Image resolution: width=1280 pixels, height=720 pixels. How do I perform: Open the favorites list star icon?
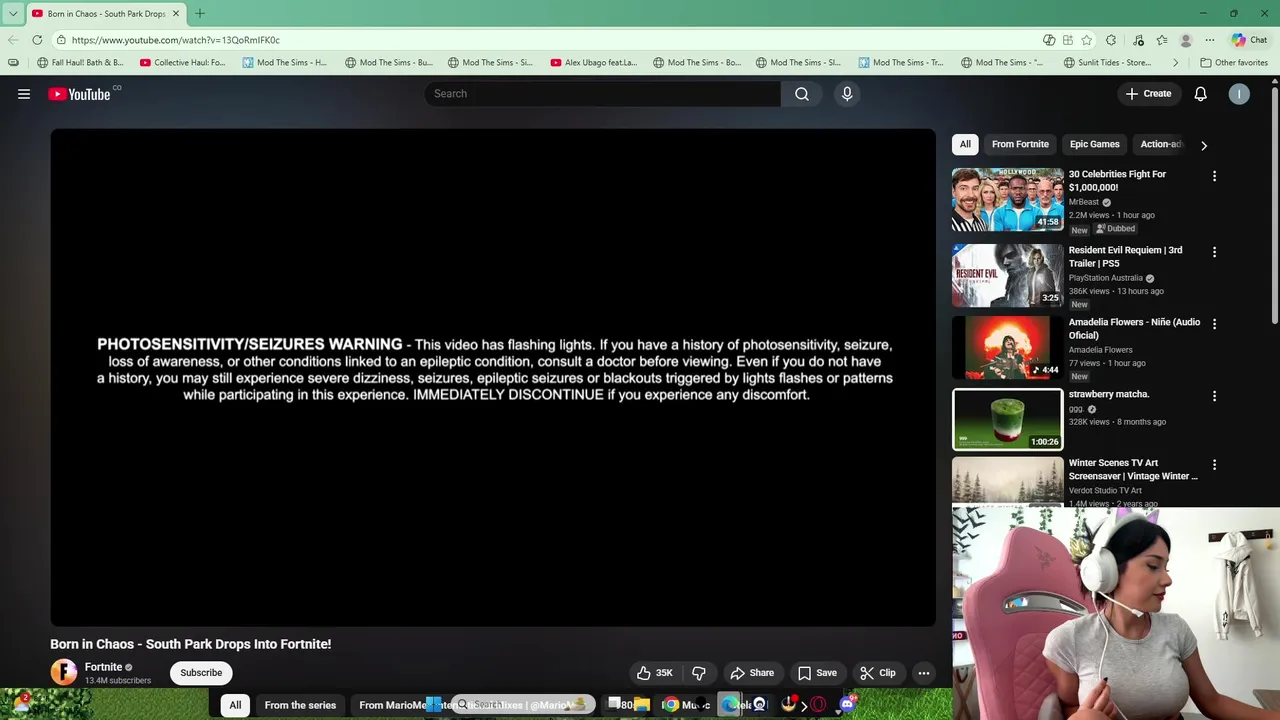coord(1162,40)
